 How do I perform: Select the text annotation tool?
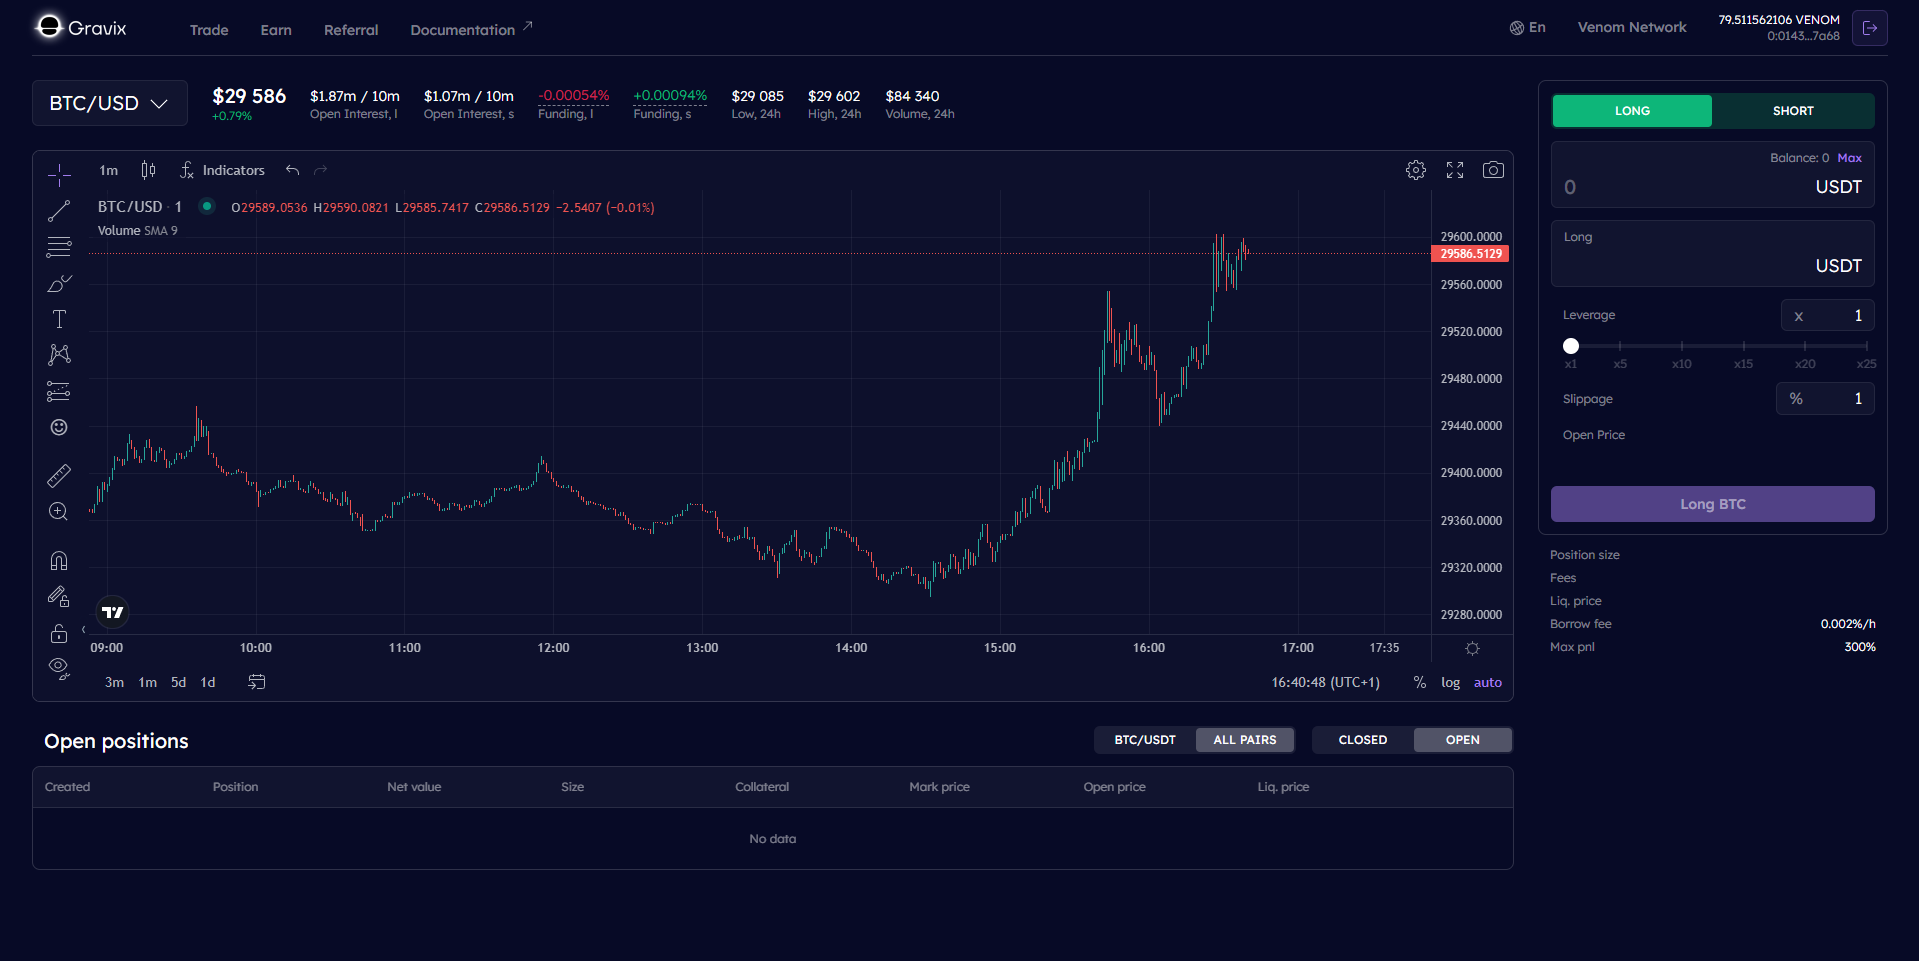pyautogui.click(x=59, y=319)
